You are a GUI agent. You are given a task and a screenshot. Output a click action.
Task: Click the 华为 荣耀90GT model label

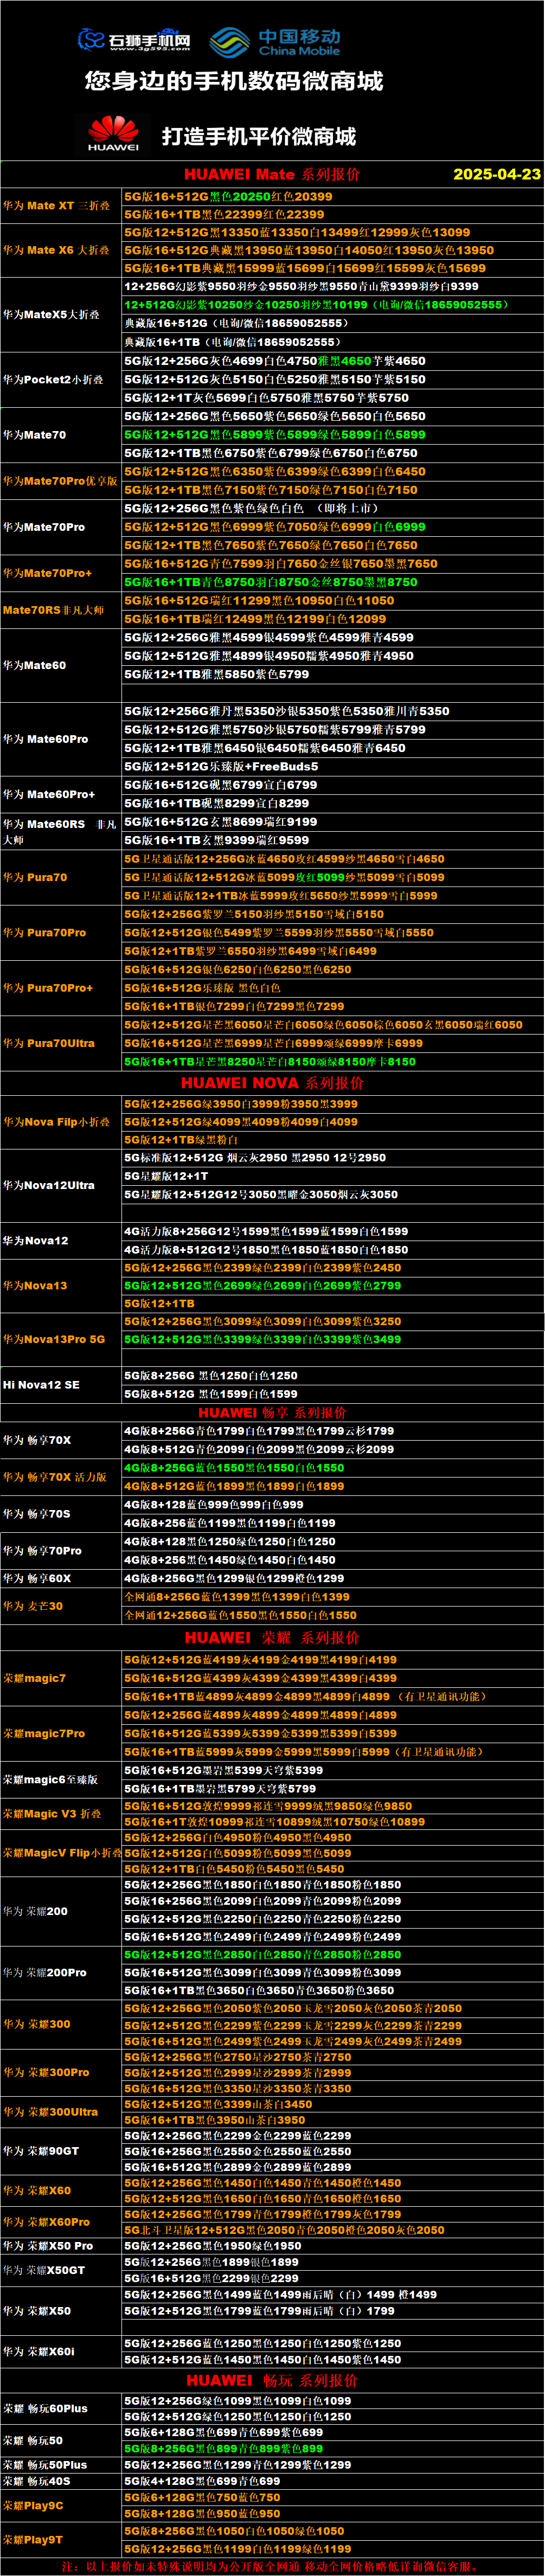tap(41, 2151)
